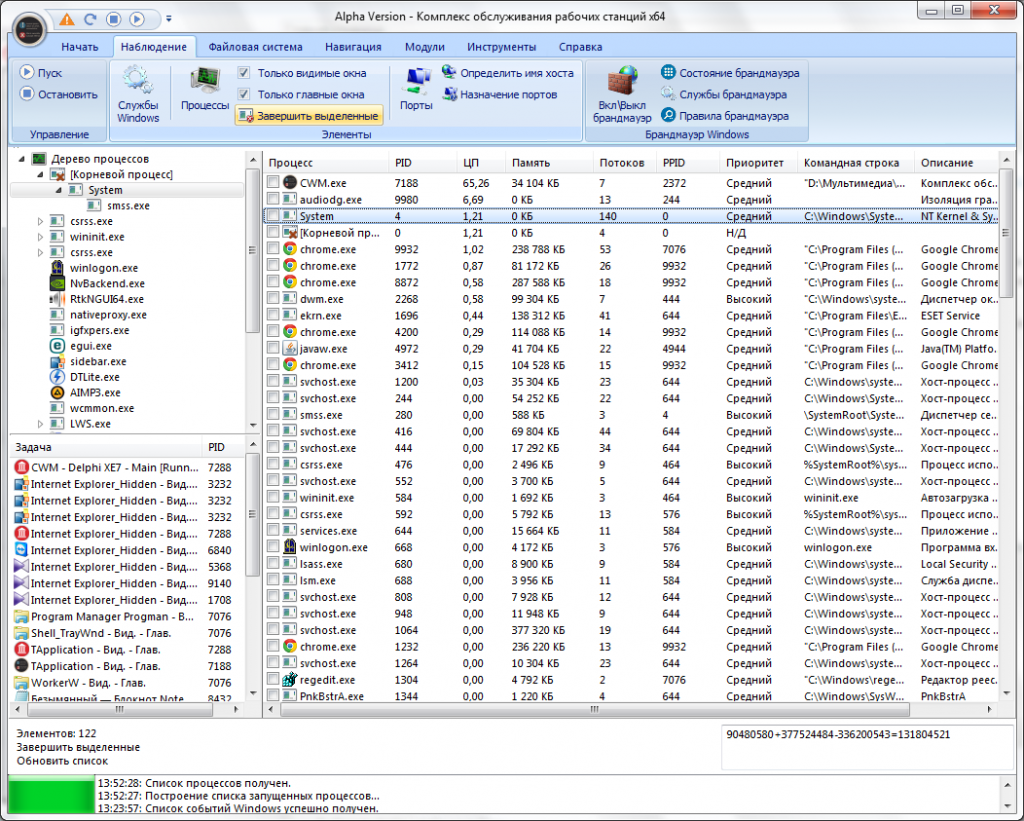Click the Процессы monitor icon
The image size is (1024, 821).
[x=205, y=80]
